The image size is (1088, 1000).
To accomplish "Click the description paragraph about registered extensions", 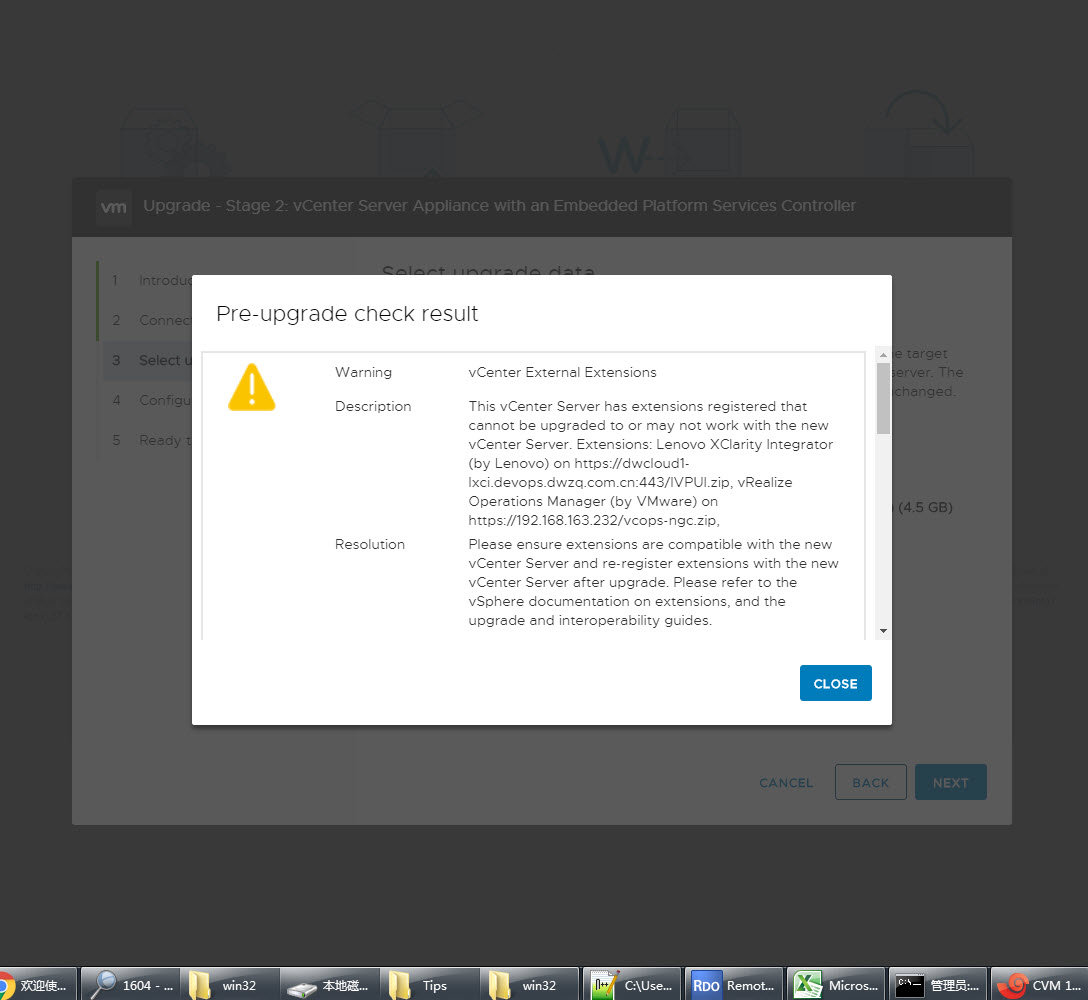I will (651, 463).
